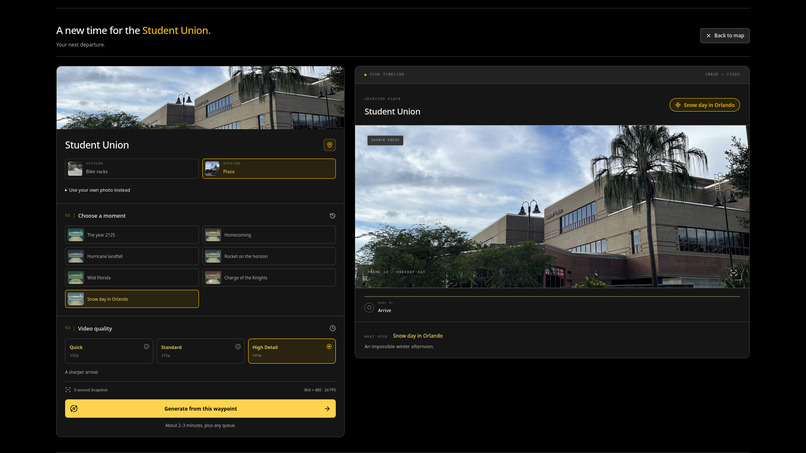
Task: Pick The year 2125 moment
Action: click(x=132, y=235)
